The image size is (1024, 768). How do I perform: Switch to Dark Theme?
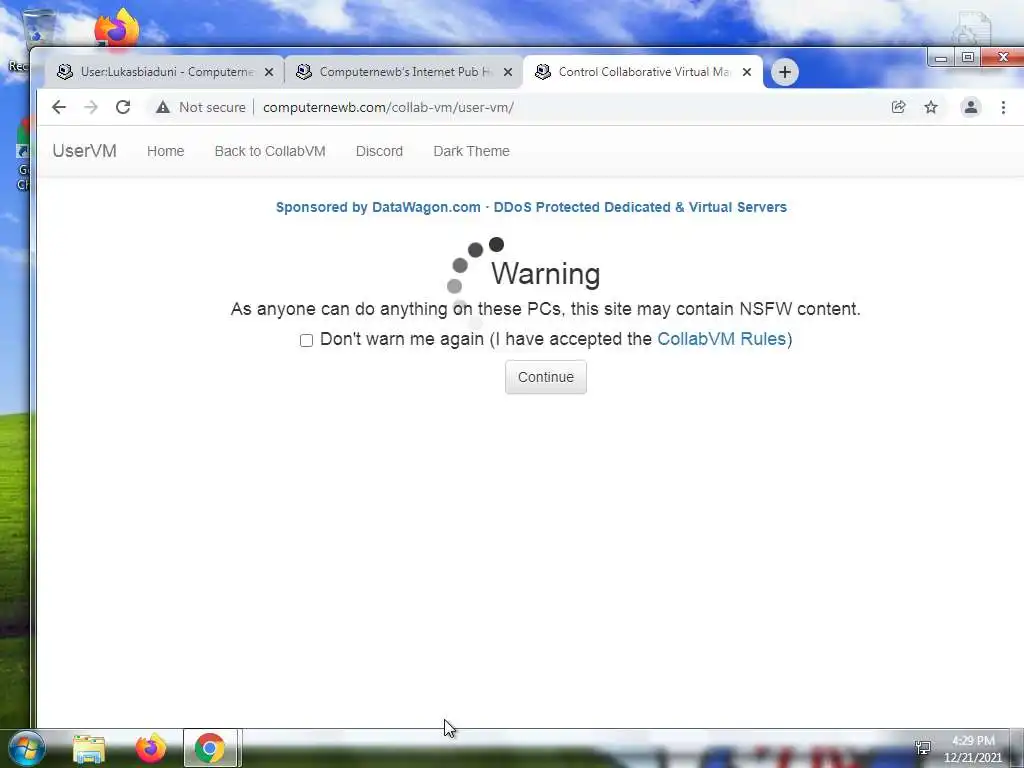tap(472, 151)
